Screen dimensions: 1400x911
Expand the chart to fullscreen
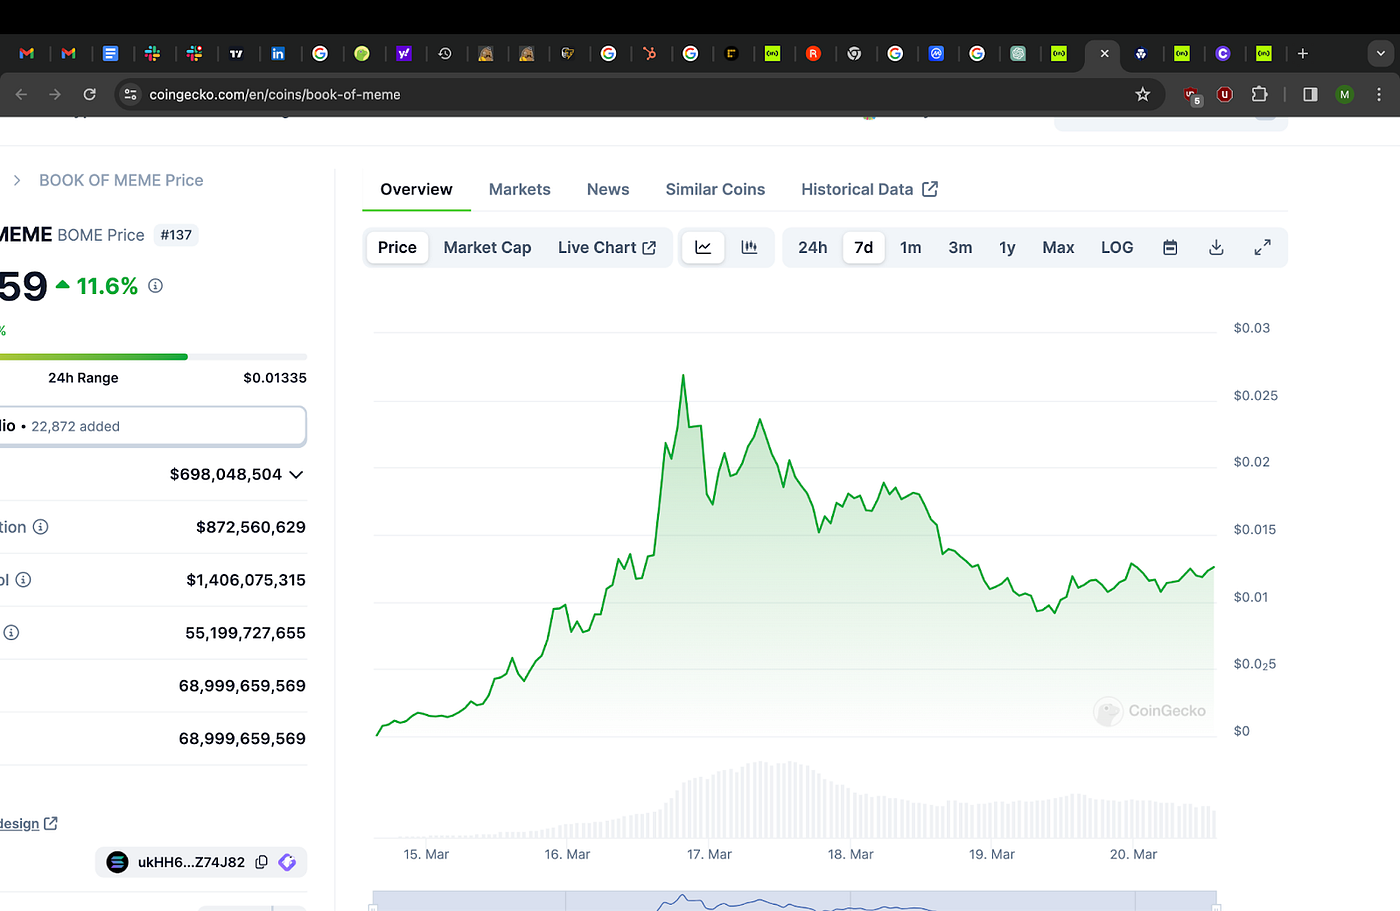(1262, 247)
